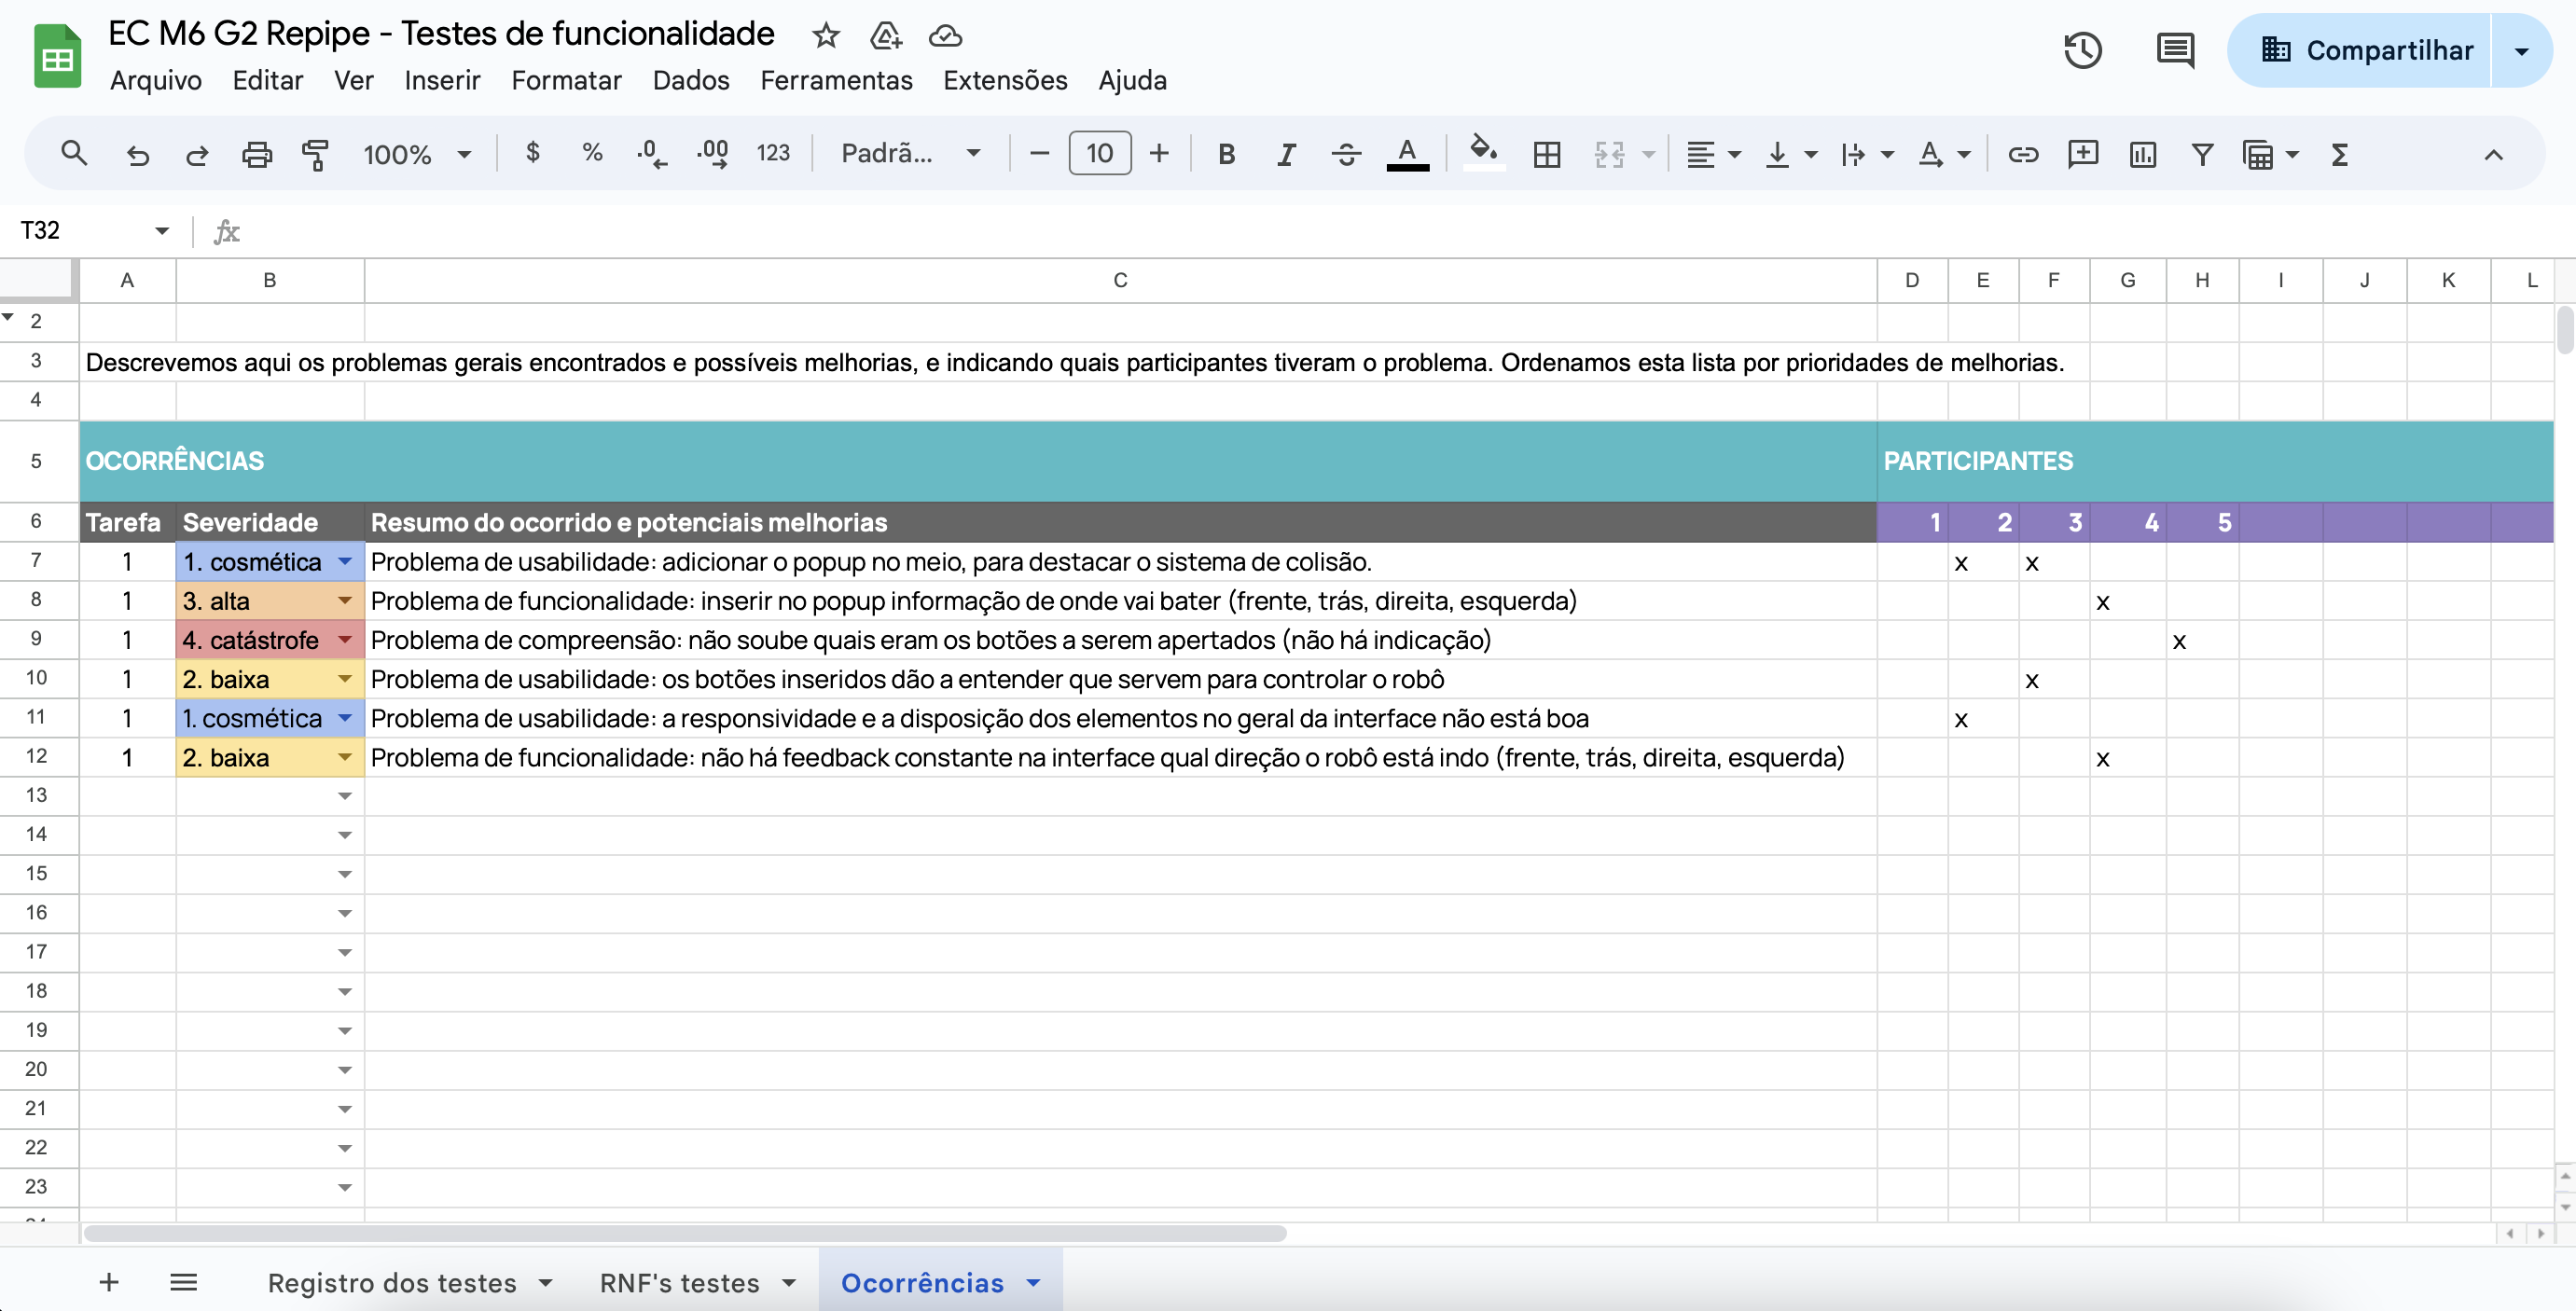Open the Dados menu
Image resolution: width=2576 pixels, height=1311 pixels.
[691, 80]
